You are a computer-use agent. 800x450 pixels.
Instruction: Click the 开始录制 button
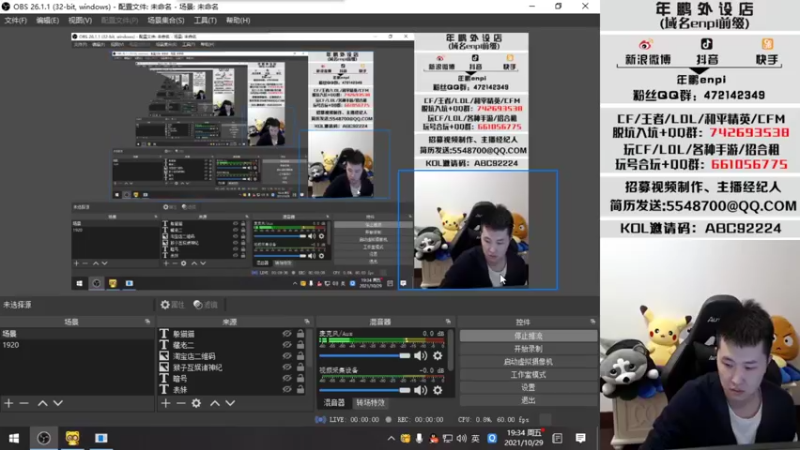click(528, 348)
